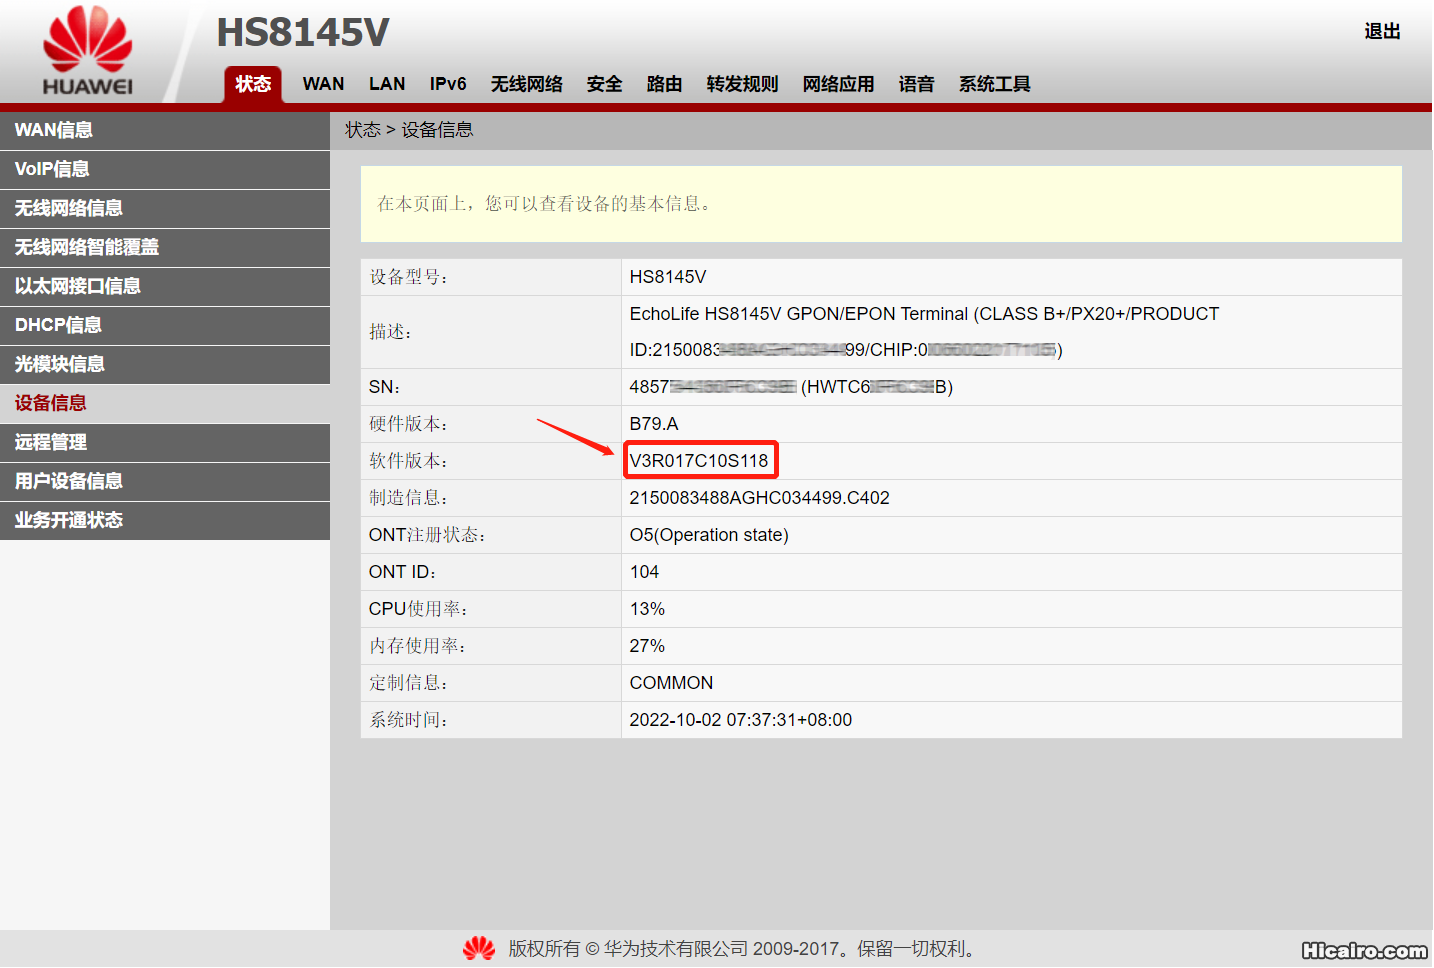Click the device model value HS8145V
The height and width of the screenshot is (968, 1434).
point(668,277)
